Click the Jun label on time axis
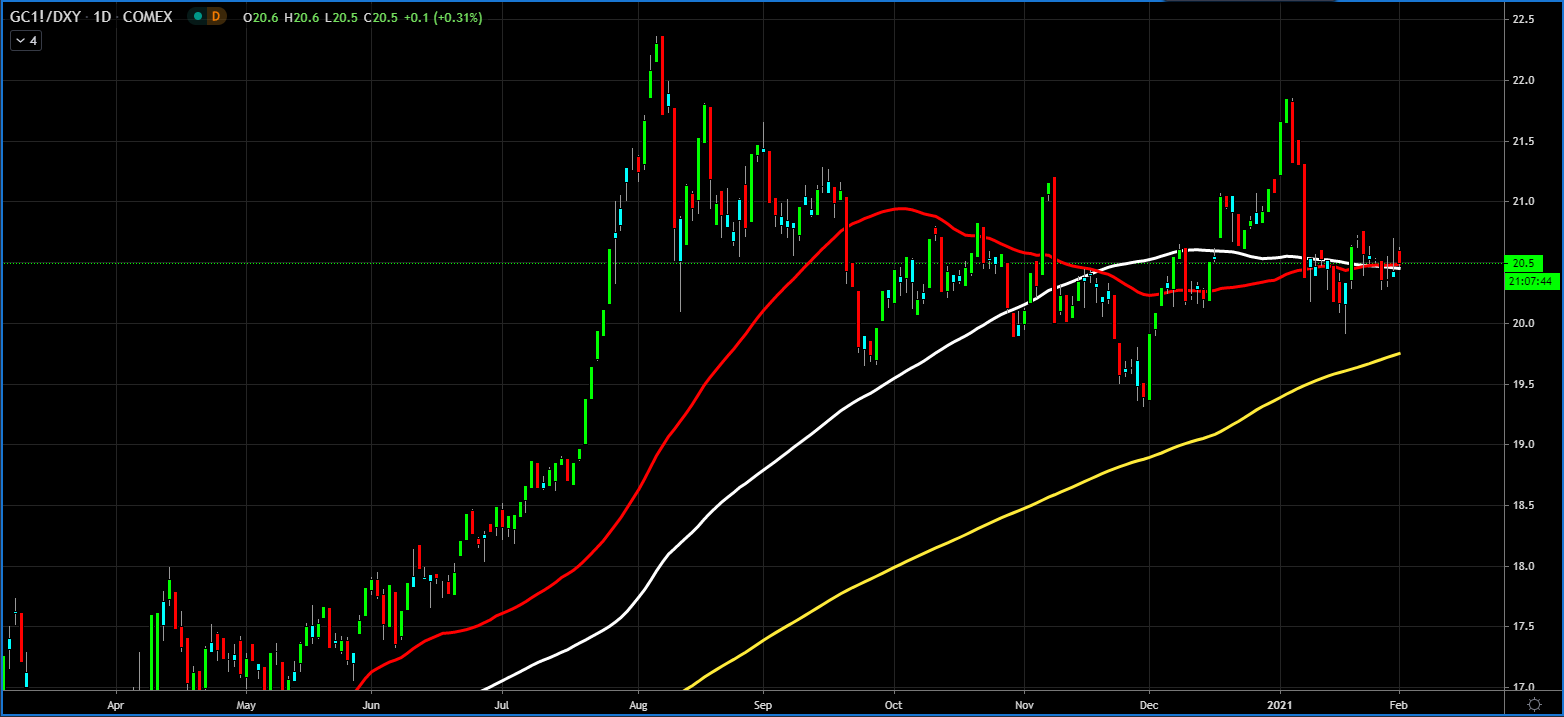Screen dimensions: 1564x717 (371, 705)
